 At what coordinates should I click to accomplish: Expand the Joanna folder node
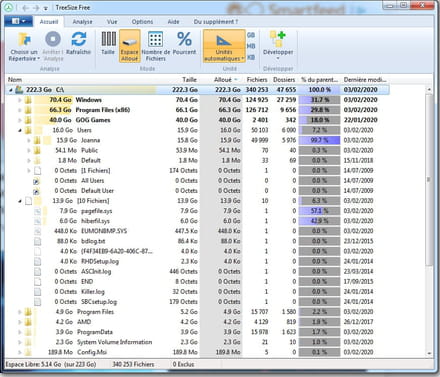[x=29, y=140]
